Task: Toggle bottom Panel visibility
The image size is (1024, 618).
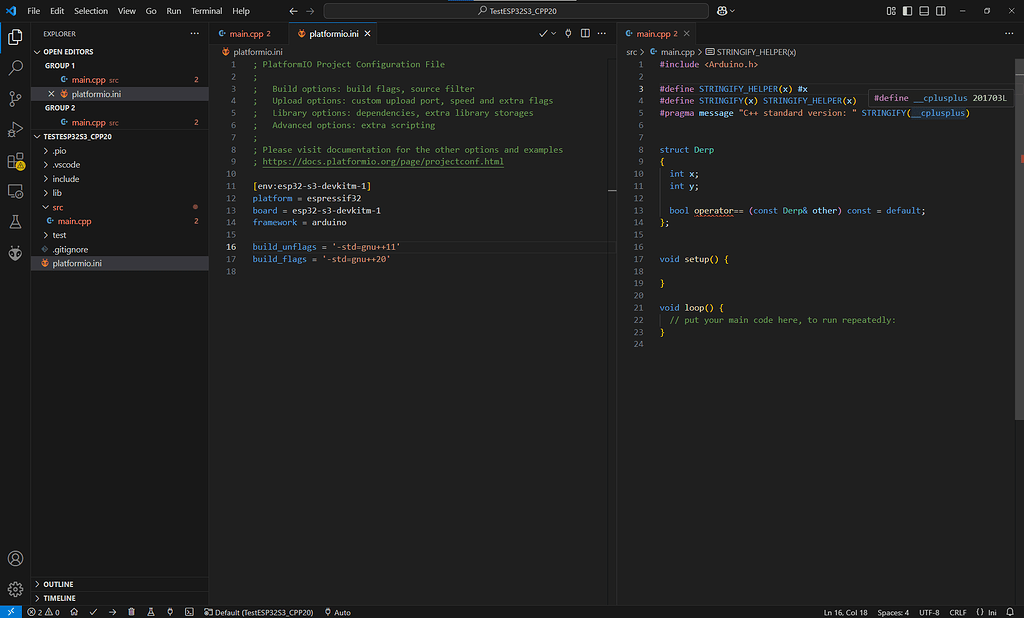Action: tap(924, 11)
